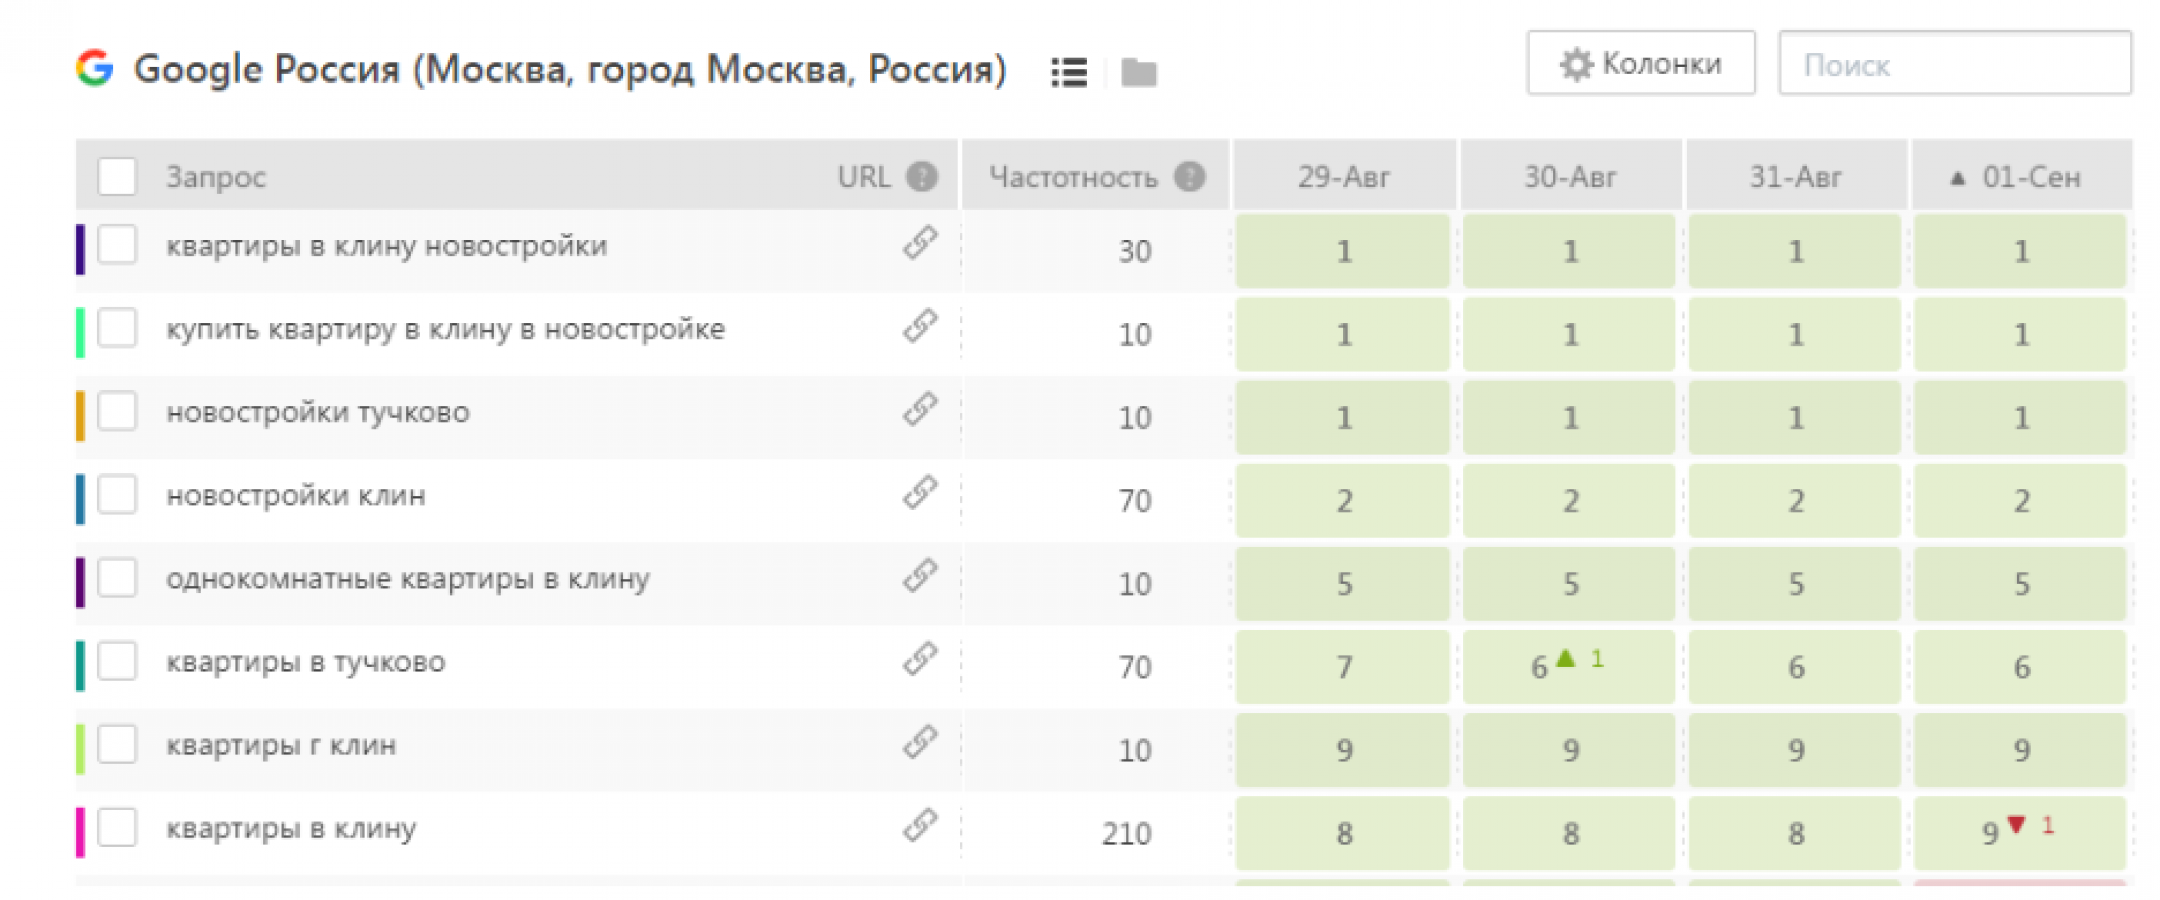2160x900 pixels.
Task: Sort by the 01-Сен column arrow
Action: point(1958,178)
